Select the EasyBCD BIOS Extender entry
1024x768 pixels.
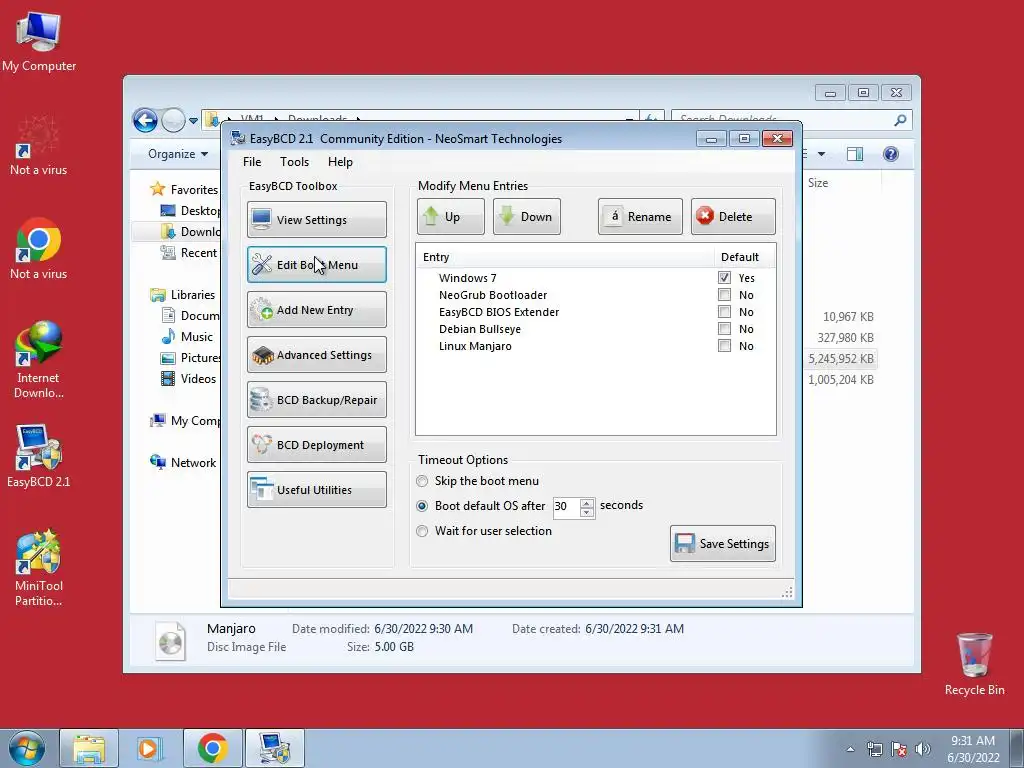[596, 312]
